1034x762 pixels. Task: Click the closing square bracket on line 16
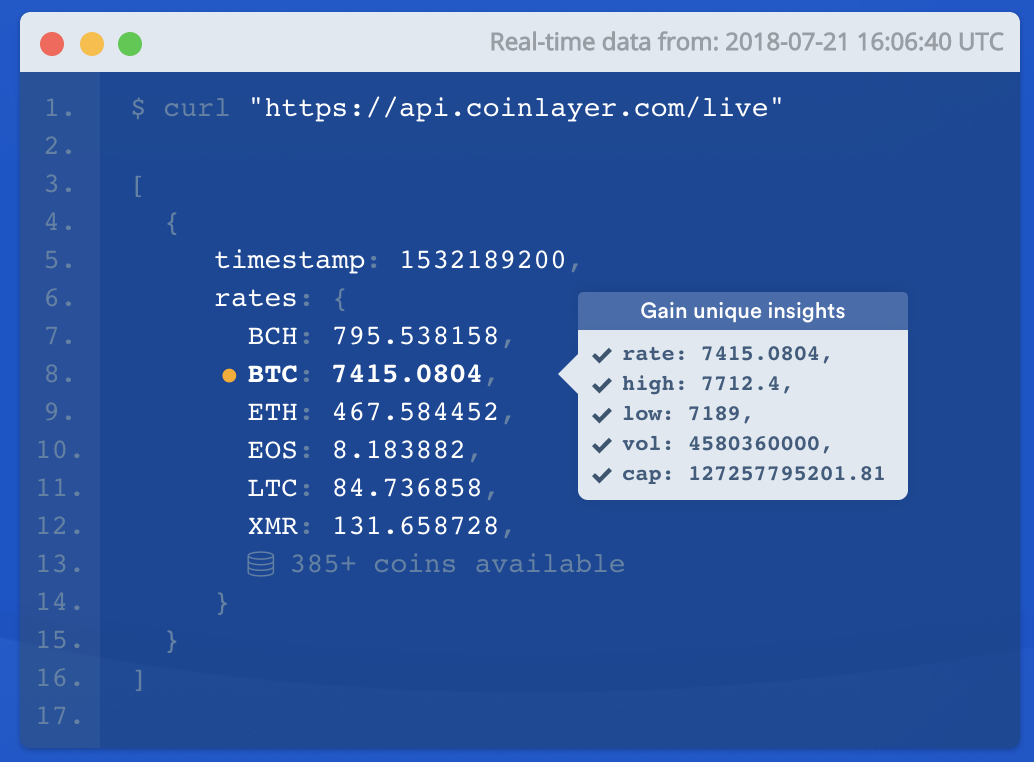tap(138, 679)
